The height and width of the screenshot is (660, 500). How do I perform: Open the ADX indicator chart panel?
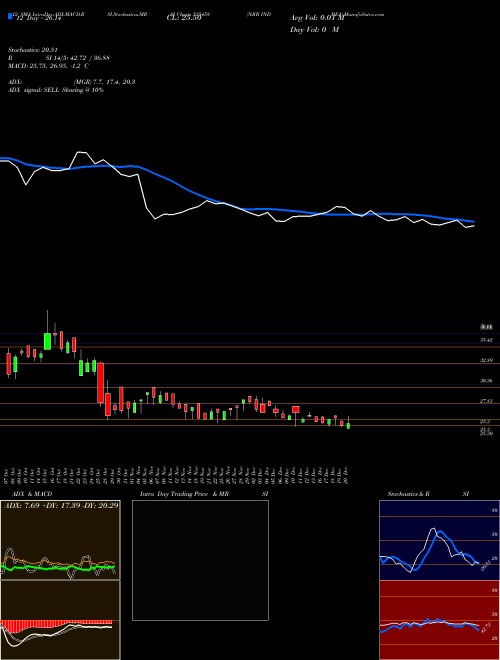(x=60, y=540)
